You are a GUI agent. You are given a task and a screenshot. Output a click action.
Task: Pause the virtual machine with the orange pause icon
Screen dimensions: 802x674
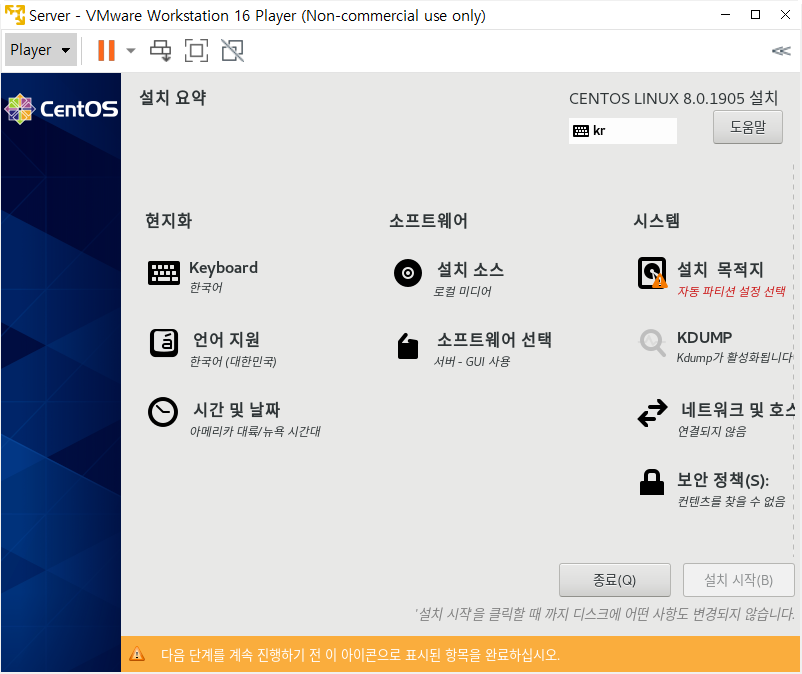(106, 50)
